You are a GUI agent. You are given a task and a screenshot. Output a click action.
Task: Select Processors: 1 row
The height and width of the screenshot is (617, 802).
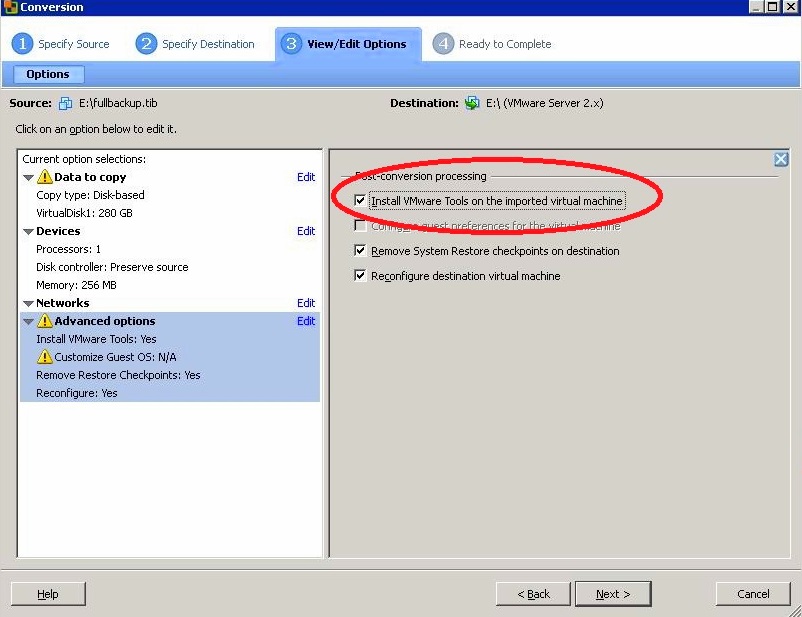(x=69, y=249)
